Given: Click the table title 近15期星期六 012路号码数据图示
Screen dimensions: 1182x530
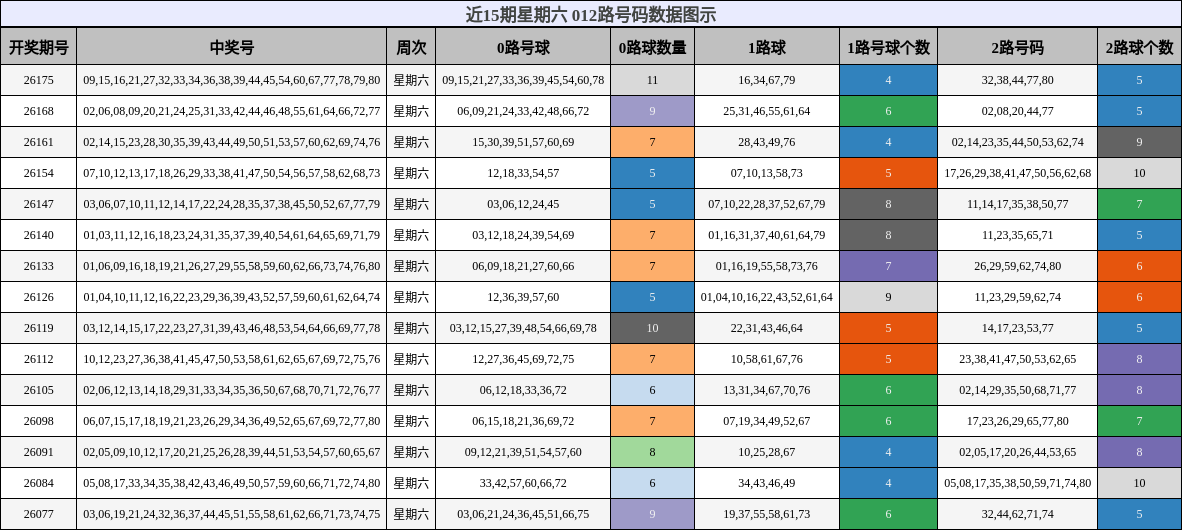Looking at the screenshot, I should [591, 14].
